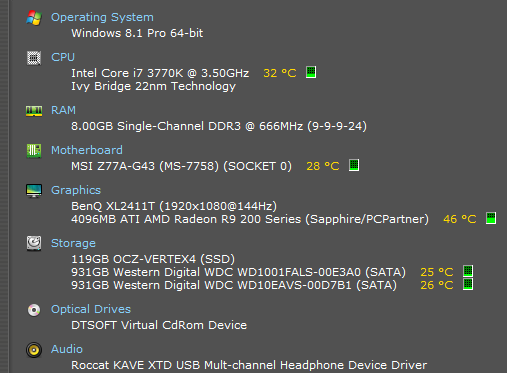The width and height of the screenshot is (507, 373).
Task: Click the WD1001FALS drive temperature indicator
Action: (x=468, y=271)
